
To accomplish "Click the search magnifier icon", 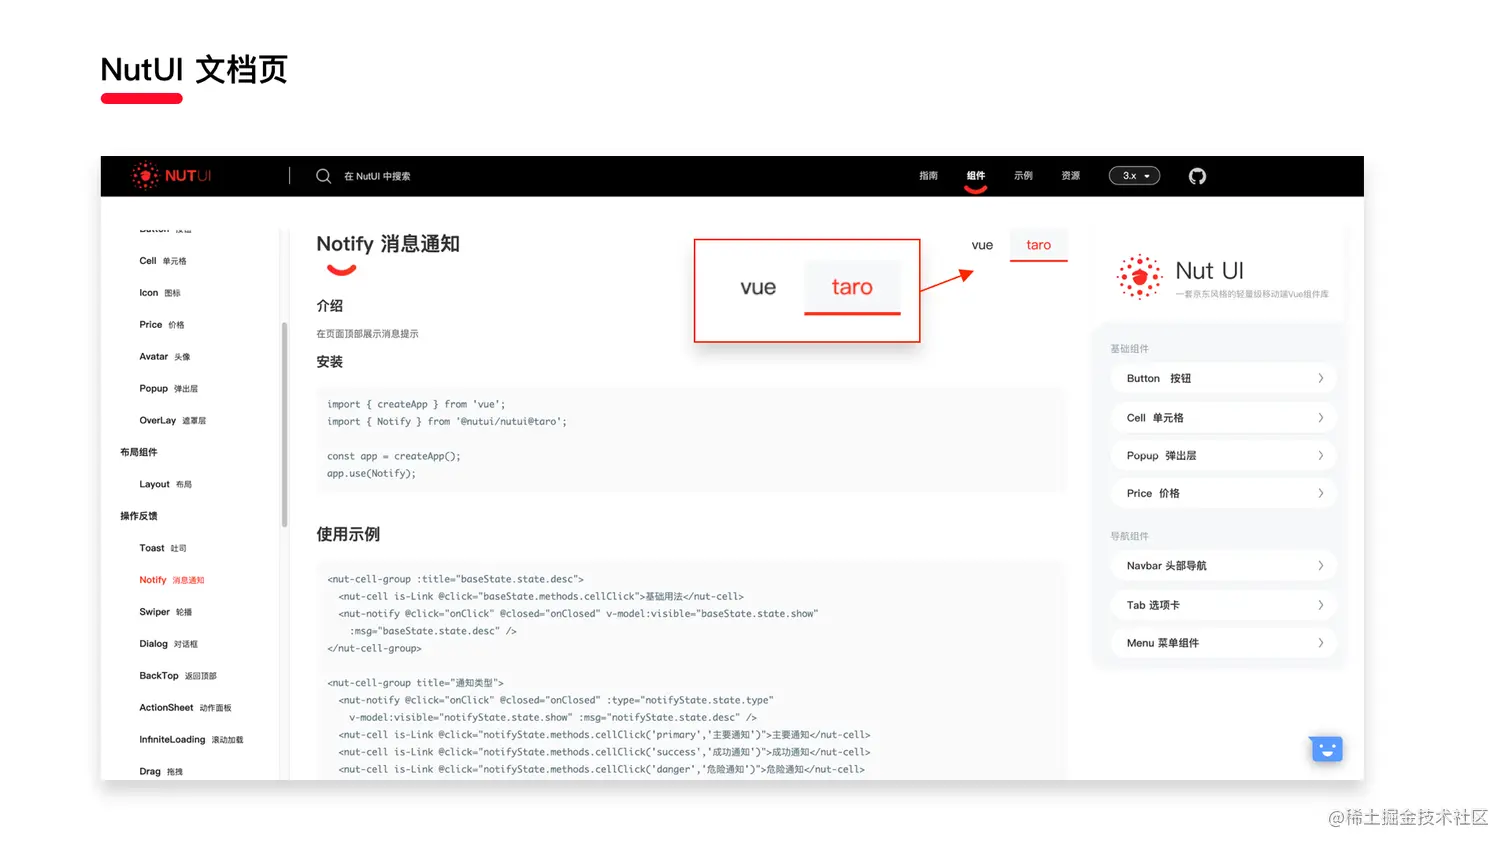I will click(323, 176).
